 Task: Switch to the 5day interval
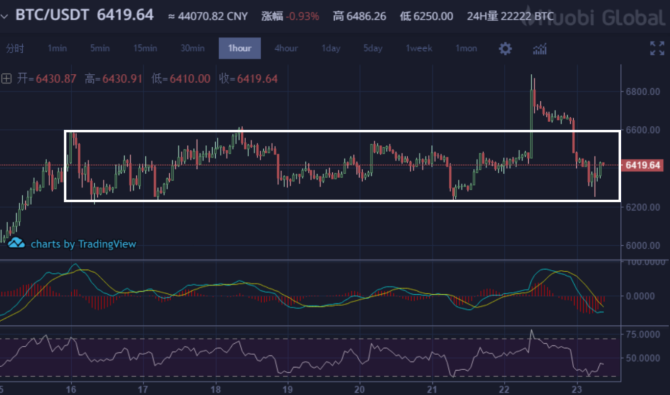[373, 48]
